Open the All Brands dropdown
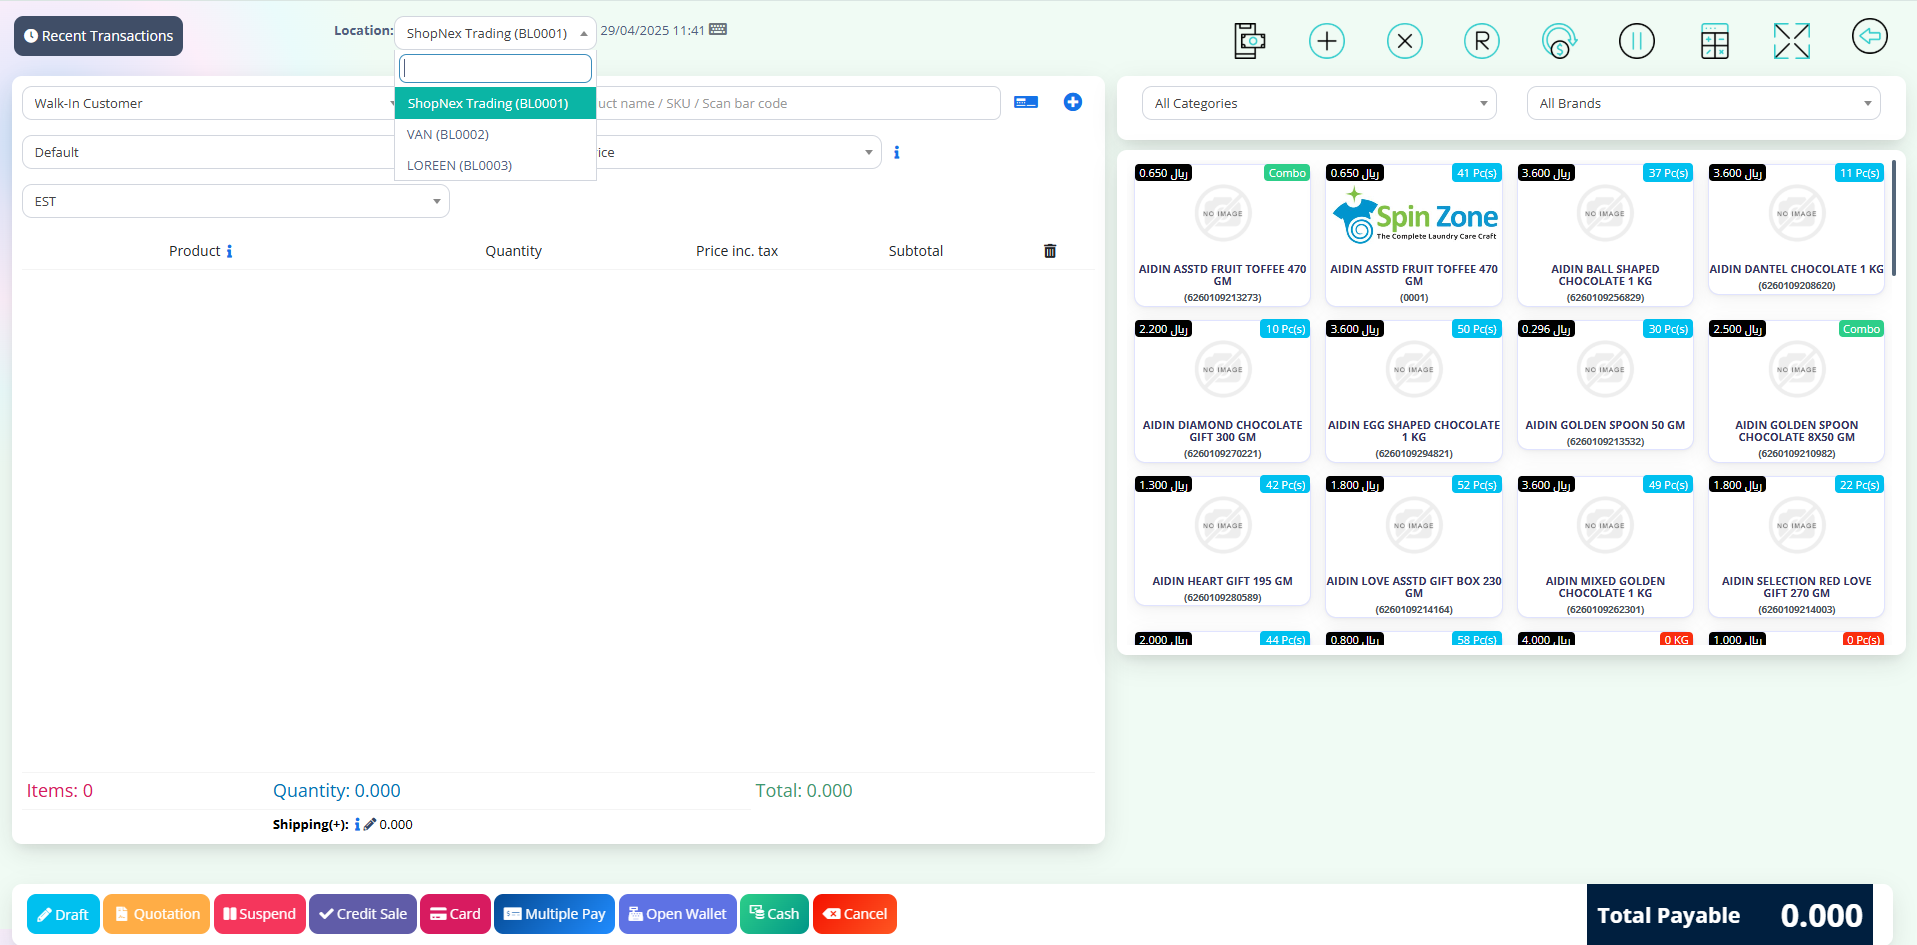This screenshot has width=1917, height=945. pos(1702,103)
